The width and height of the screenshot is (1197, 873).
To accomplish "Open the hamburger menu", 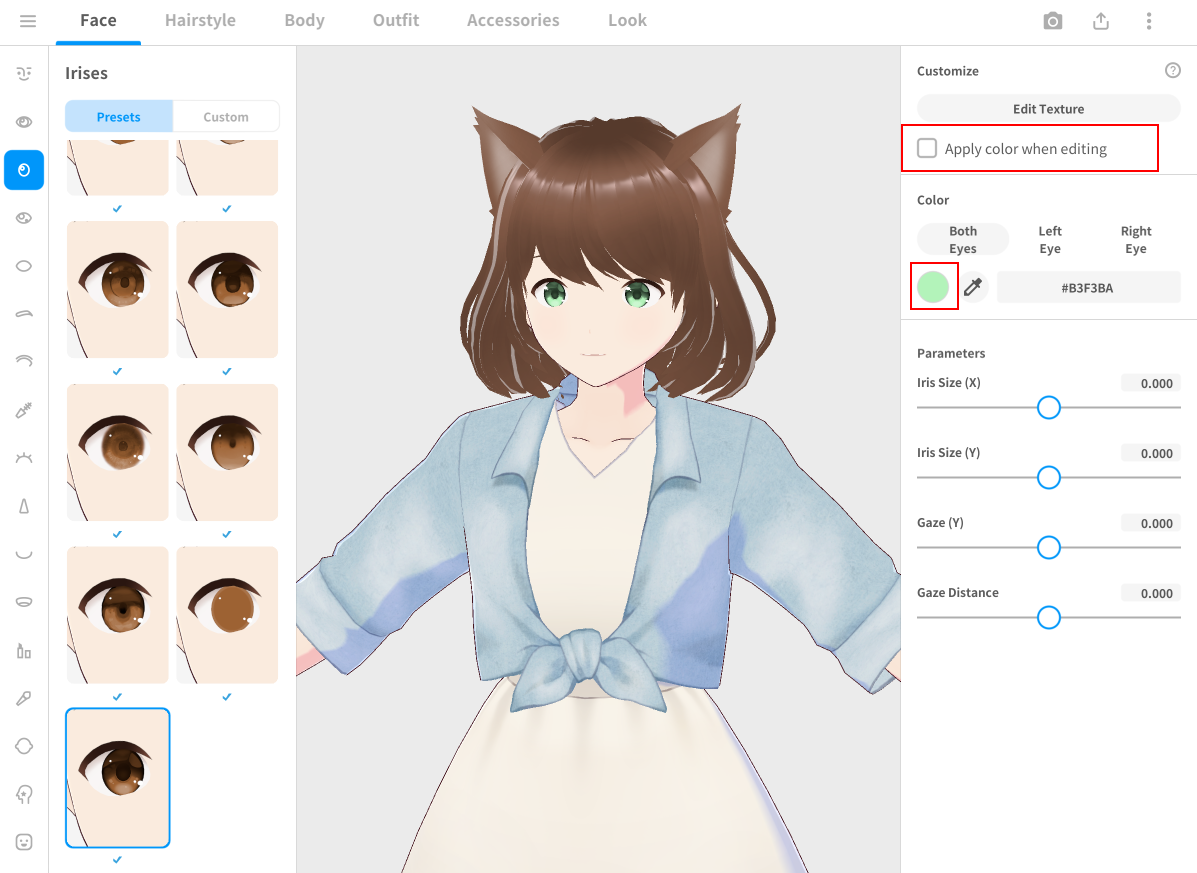I will pyautogui.click(x=28, y=21).
